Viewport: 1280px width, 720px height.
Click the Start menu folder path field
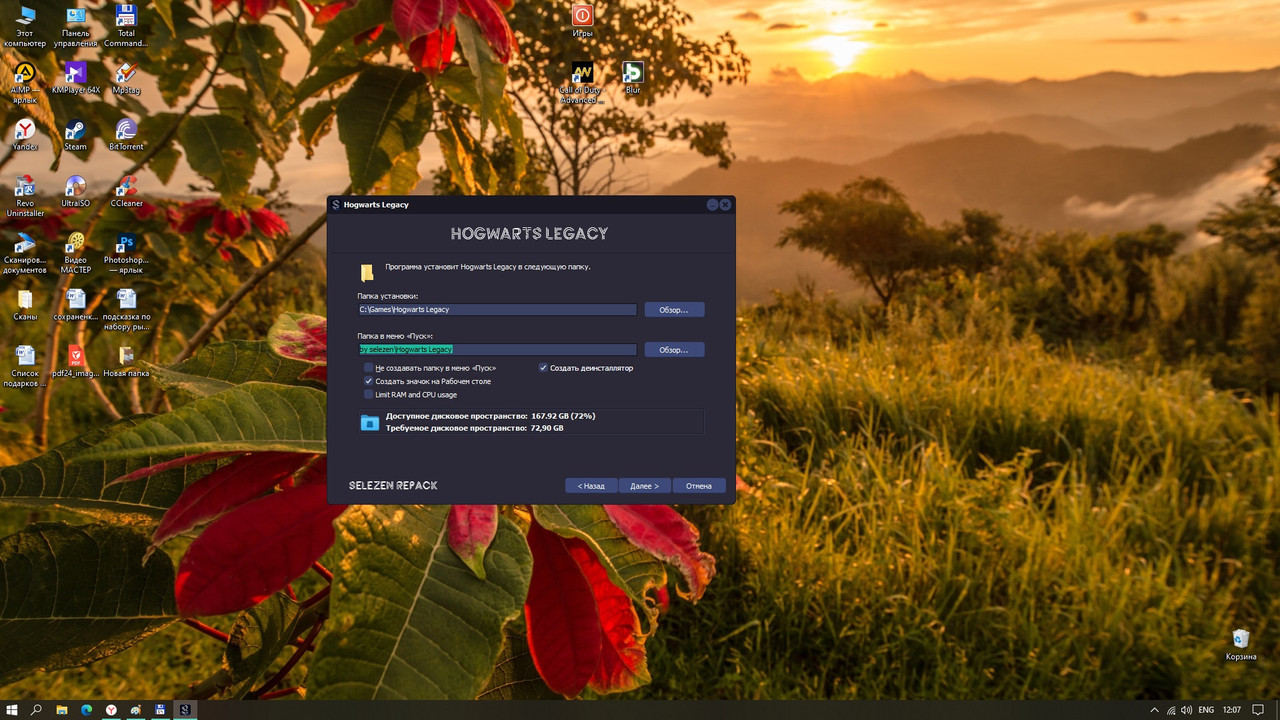tap(497, 349)
